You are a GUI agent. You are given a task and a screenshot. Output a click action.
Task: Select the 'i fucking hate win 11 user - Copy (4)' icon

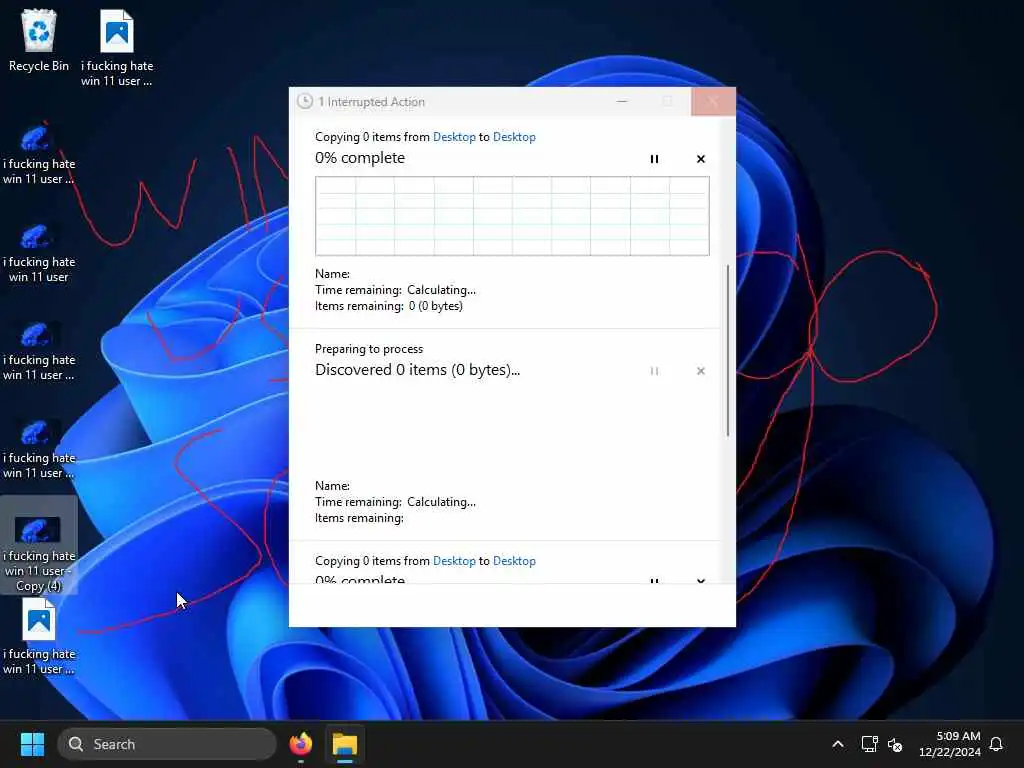(x=39, y=545)
